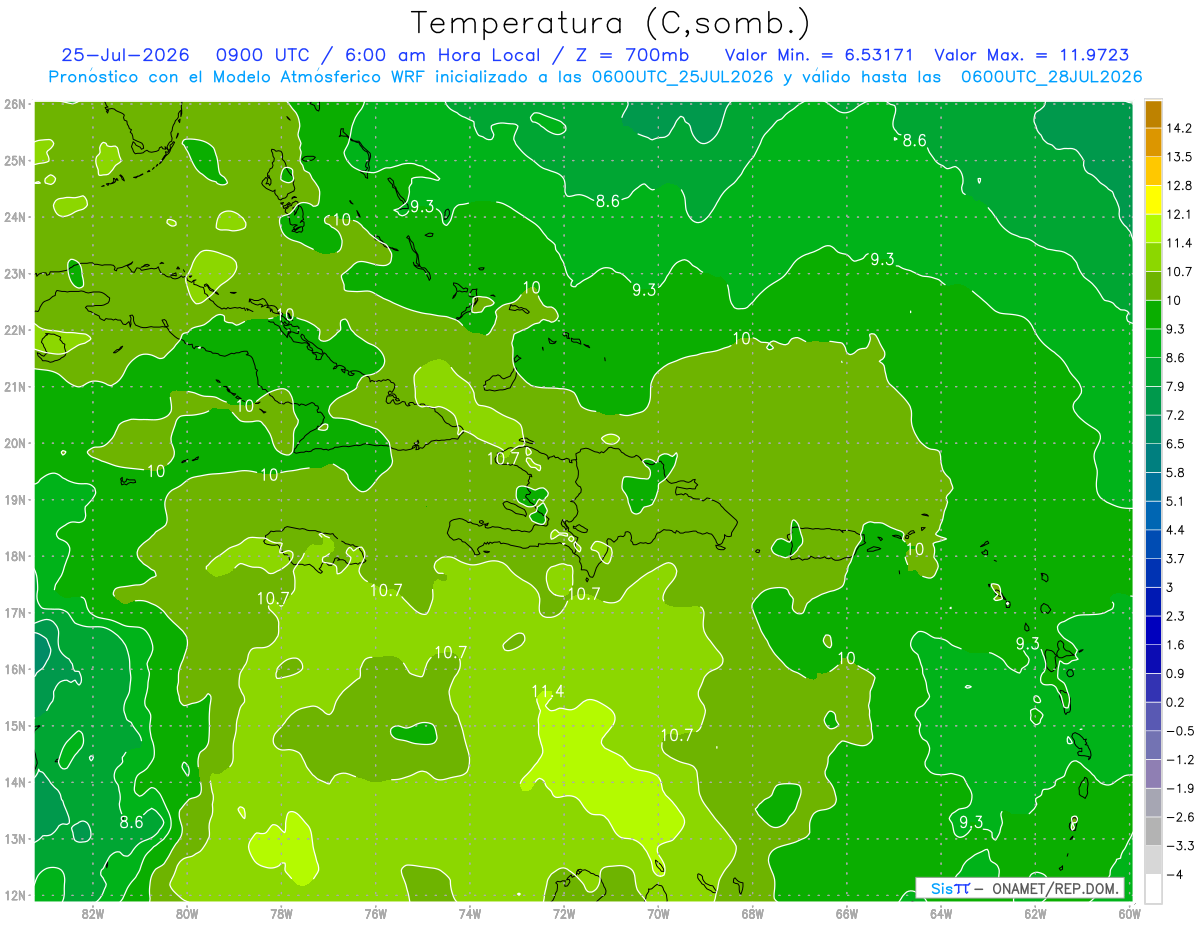Viewport: 1200px width, 927px height.
Task: Click the "70W" longitude axis label
Action: 658,914
